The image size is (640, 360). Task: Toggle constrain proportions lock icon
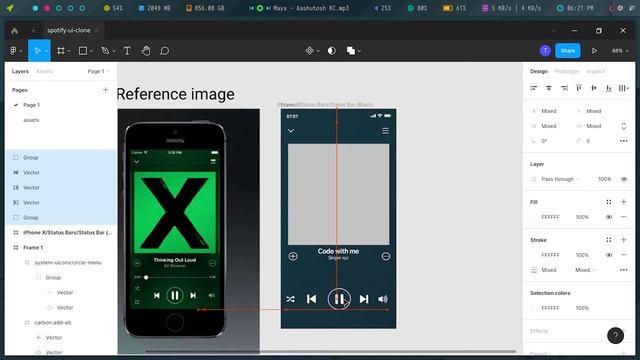624,126
